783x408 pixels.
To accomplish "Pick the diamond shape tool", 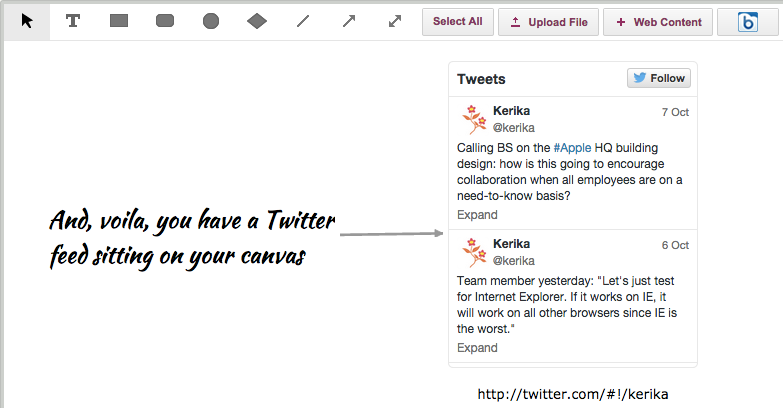I will 257,21.
